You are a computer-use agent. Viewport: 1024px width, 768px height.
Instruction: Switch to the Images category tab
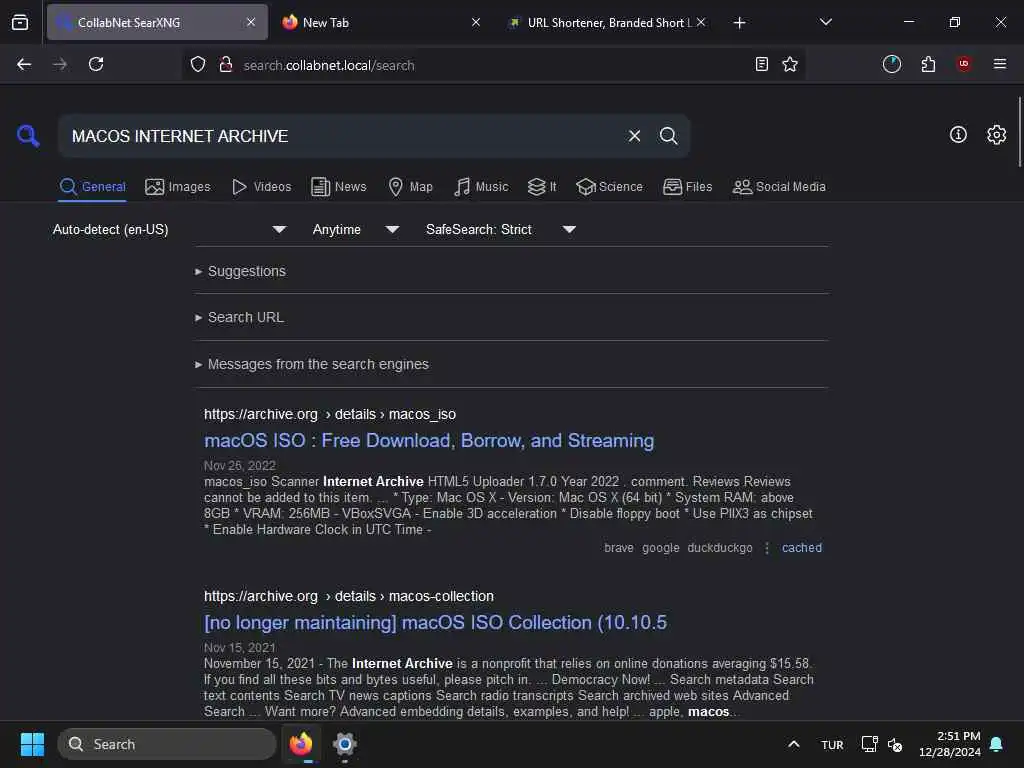[x=178, y=187]
